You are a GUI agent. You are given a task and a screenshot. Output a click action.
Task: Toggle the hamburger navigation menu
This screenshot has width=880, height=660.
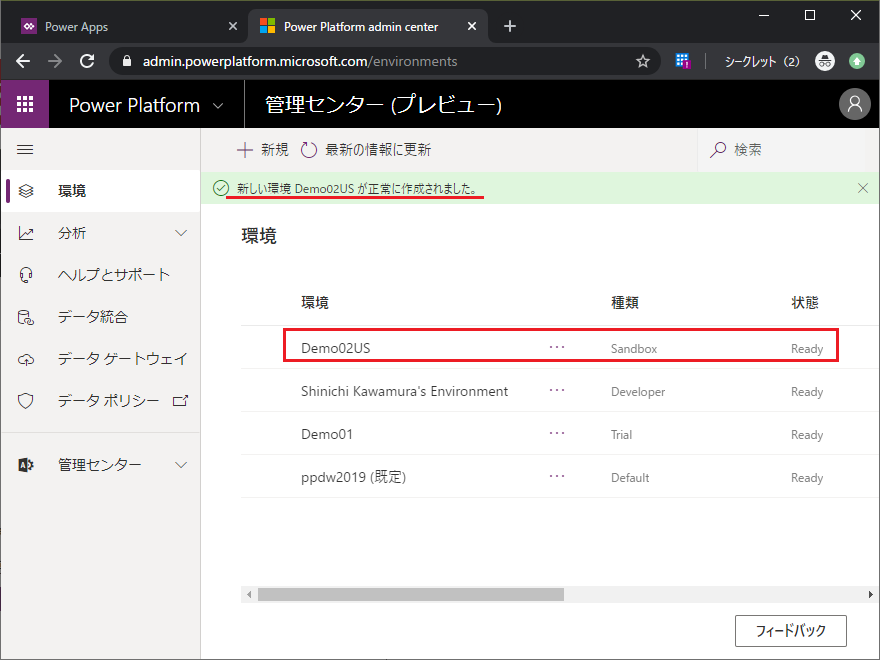click(x=25, y=150)
